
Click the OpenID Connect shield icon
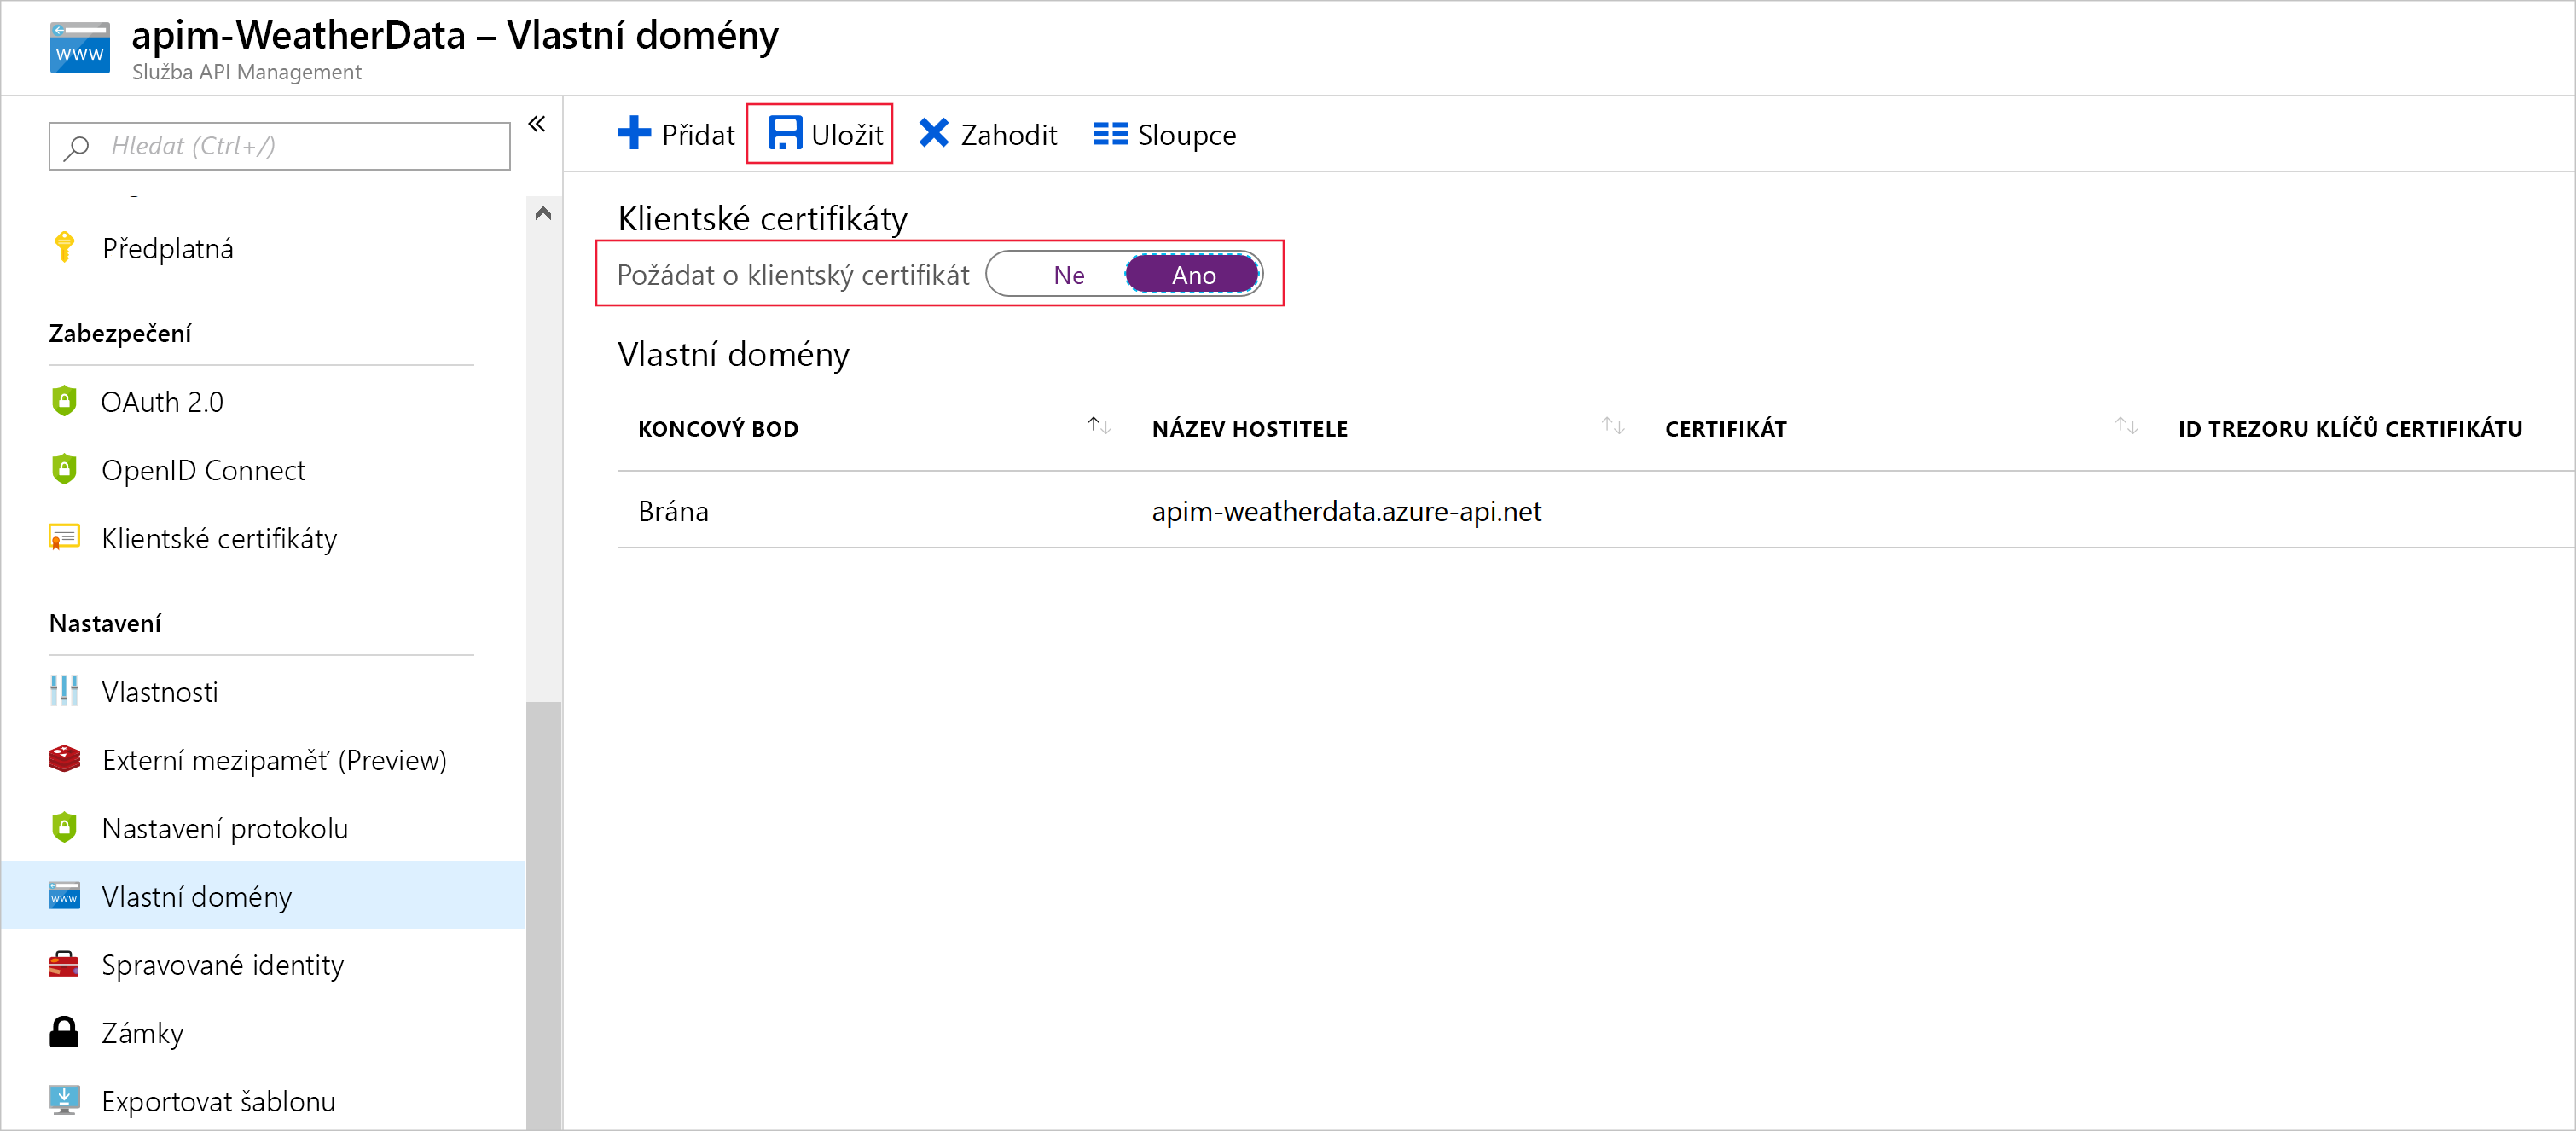[64, 469]
